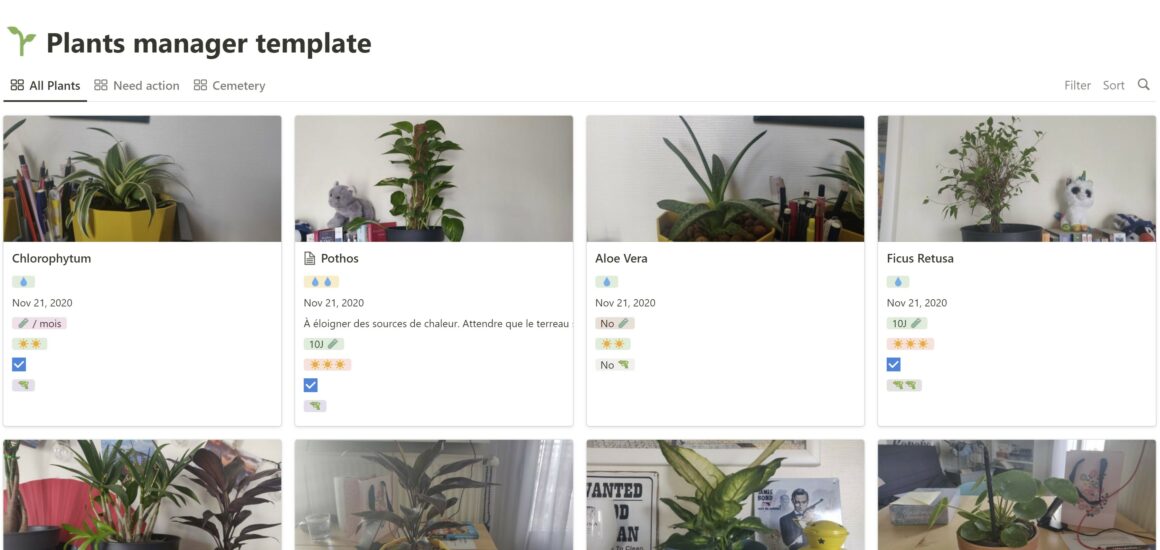The image size is (1160, 550).
Task: Click Pothos double water drop tag
Action: (321, 282)
